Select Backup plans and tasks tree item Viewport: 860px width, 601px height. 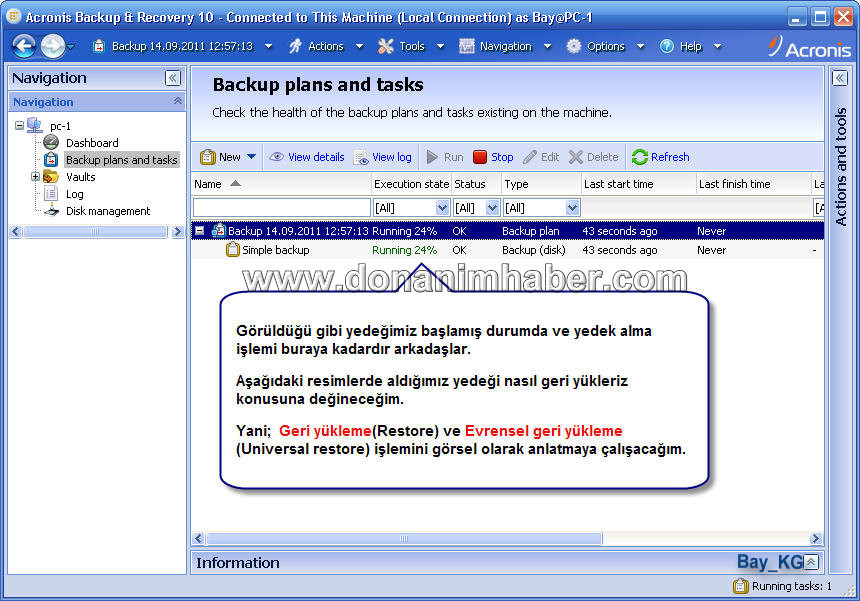click(x=121, y=160)
